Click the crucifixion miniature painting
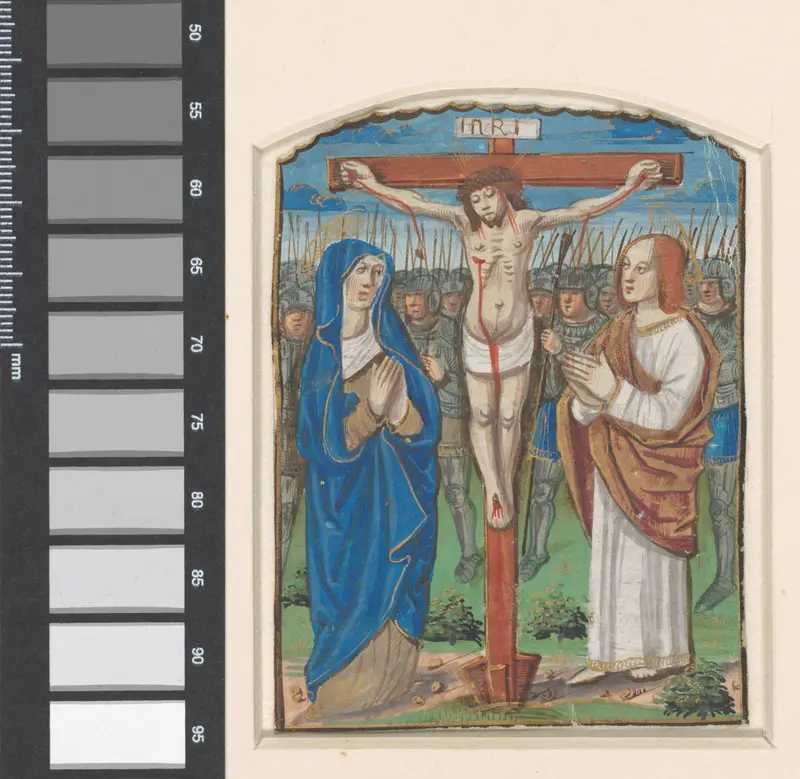The height and width of the screenshot is (779, 800). (509, 416)
